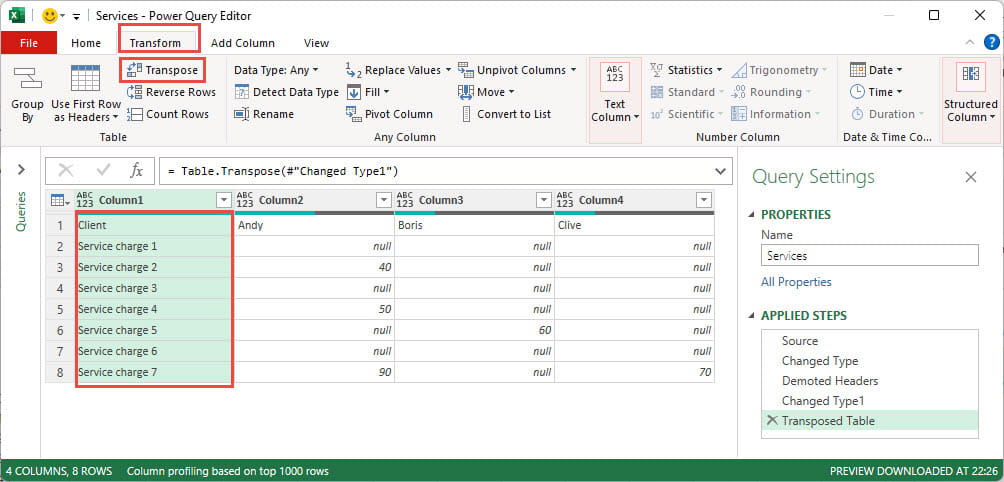1004x482 pixels.
Task: Open the All Properties link
Action: pos(796,282)
